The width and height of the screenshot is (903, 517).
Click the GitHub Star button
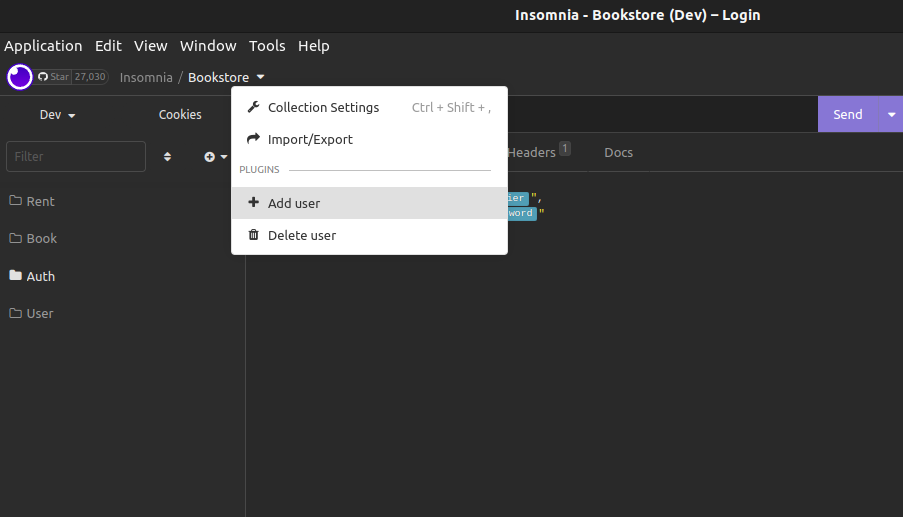pos(54,77)
